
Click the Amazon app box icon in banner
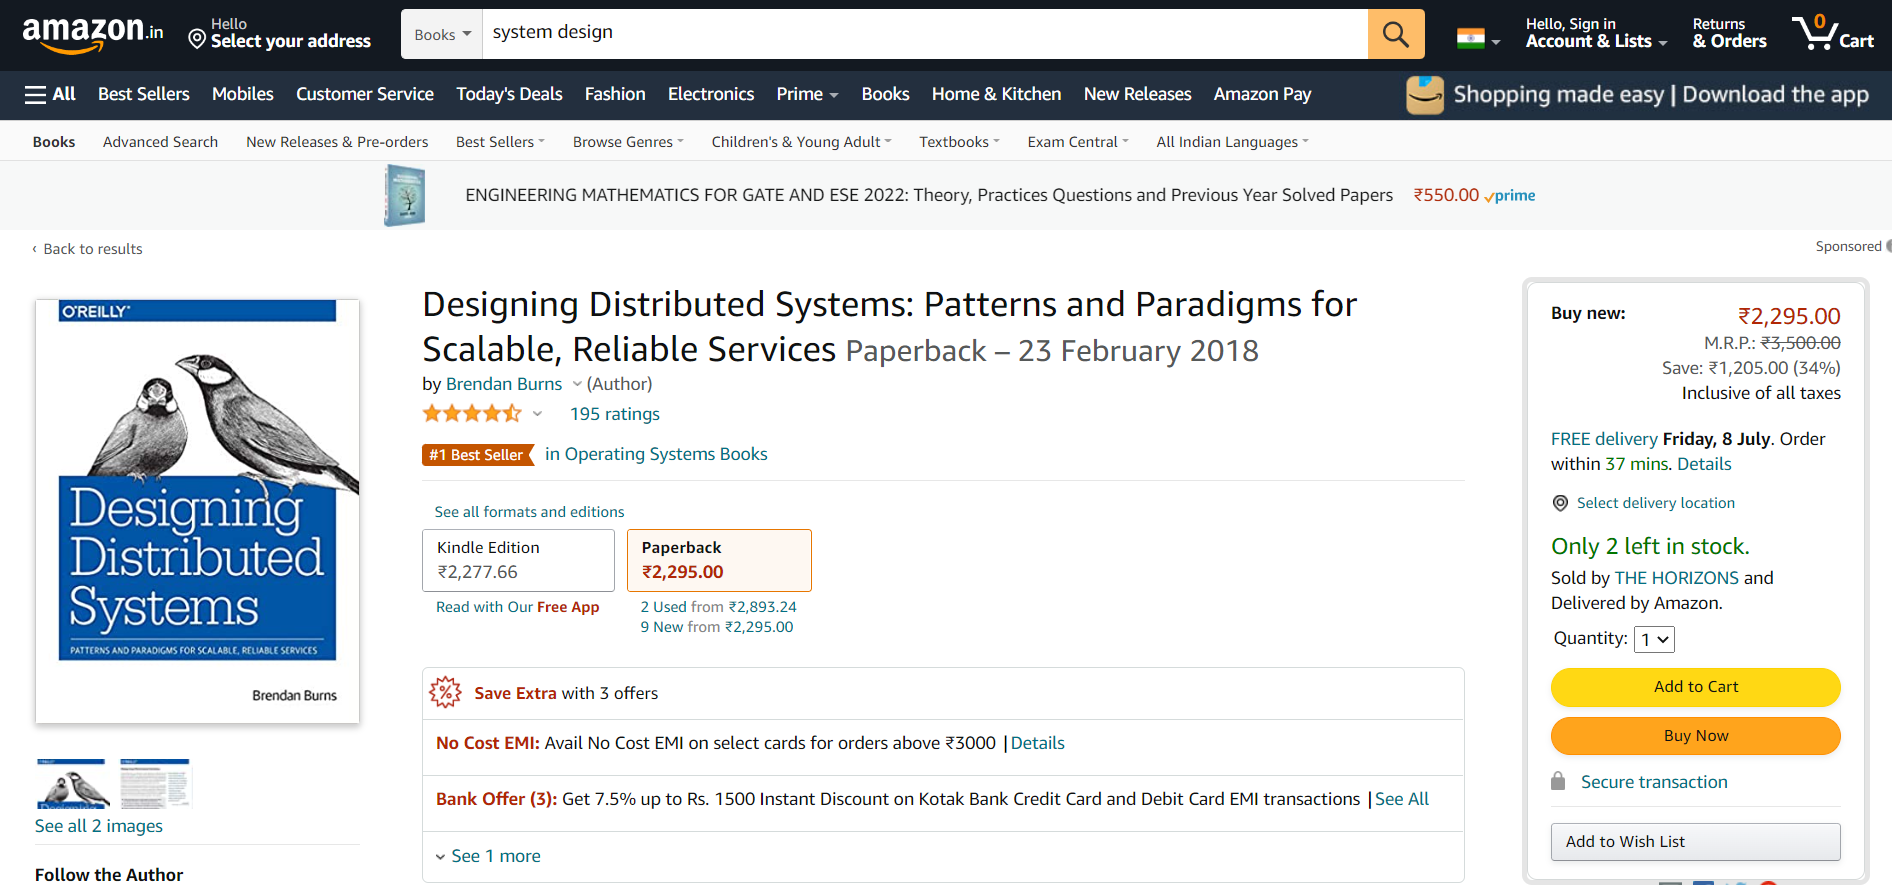[1425, 95]
